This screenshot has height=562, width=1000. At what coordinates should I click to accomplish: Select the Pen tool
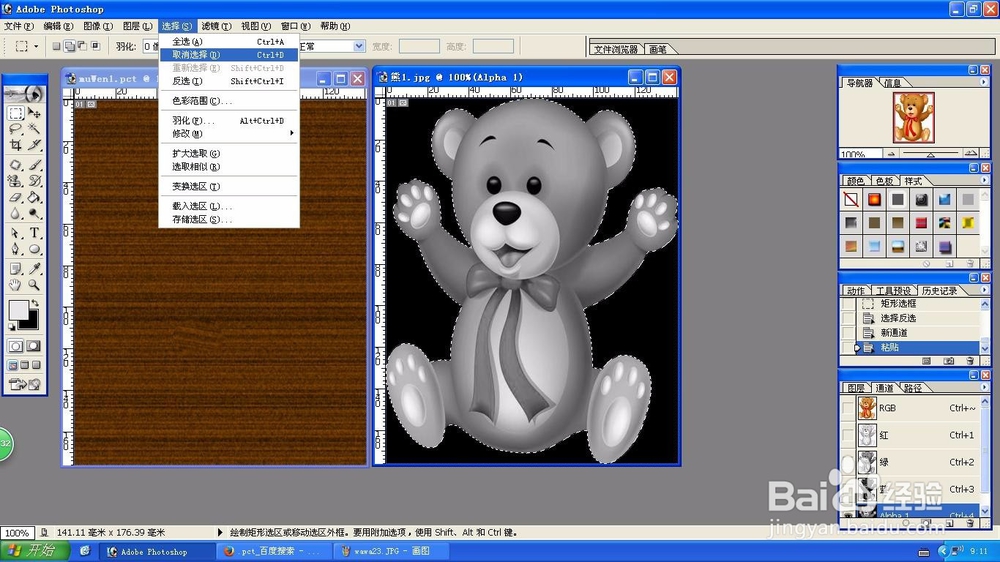point(16,249)
